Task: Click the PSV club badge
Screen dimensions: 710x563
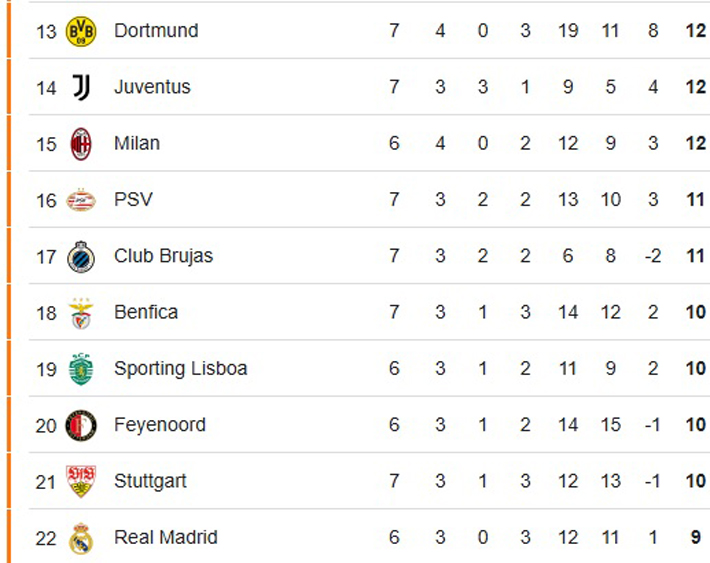Action: [81, 200]
